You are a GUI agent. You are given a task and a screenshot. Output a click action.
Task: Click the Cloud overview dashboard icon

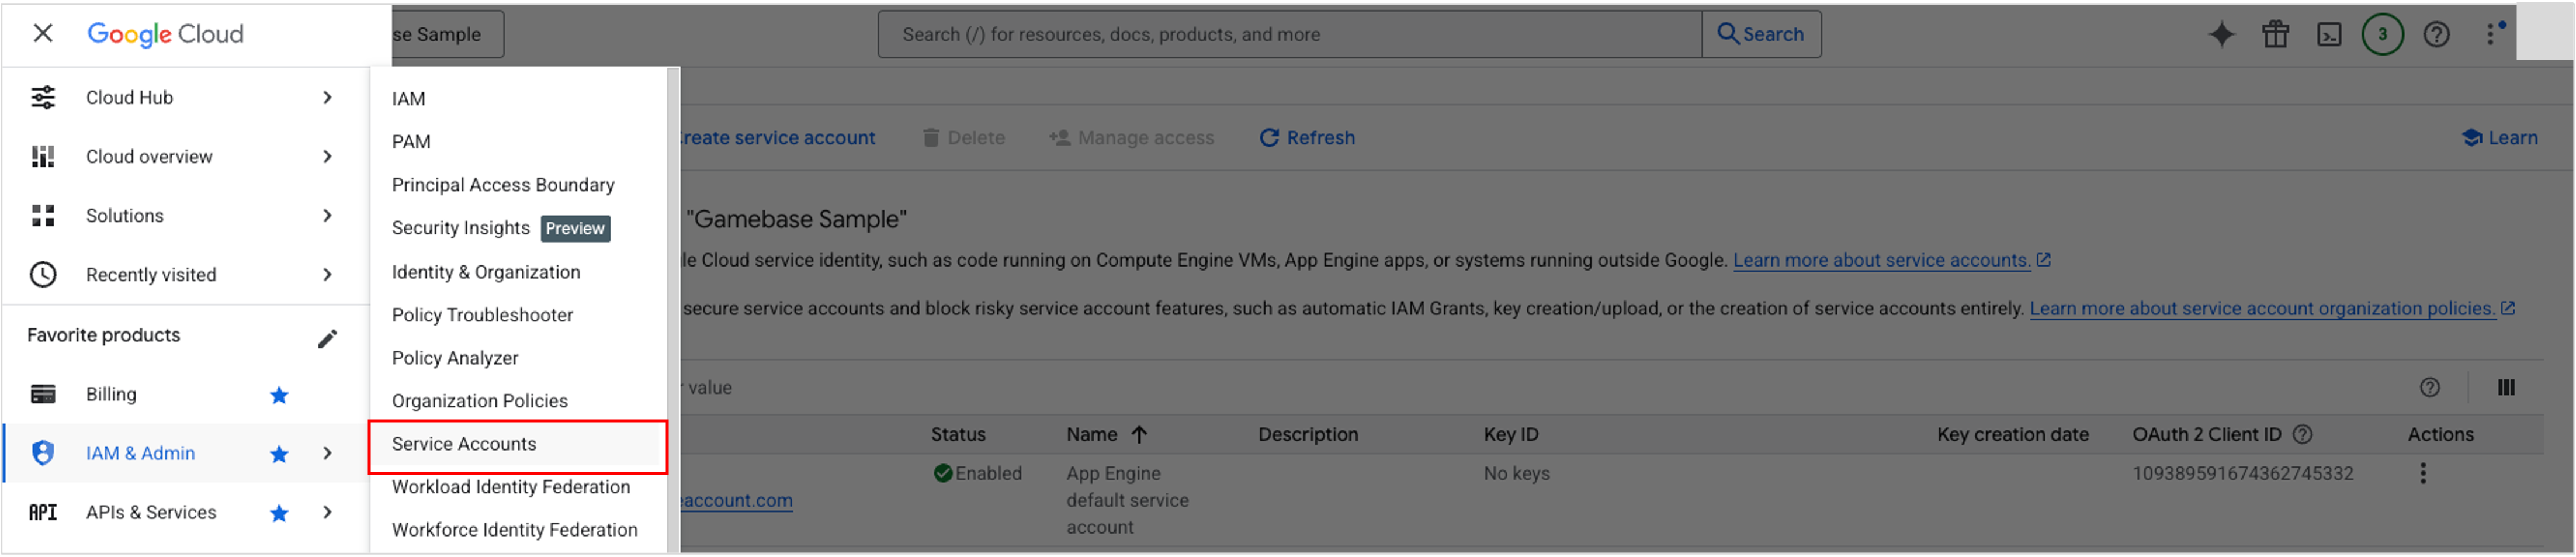pyautogui.click(x=43, y=156)
